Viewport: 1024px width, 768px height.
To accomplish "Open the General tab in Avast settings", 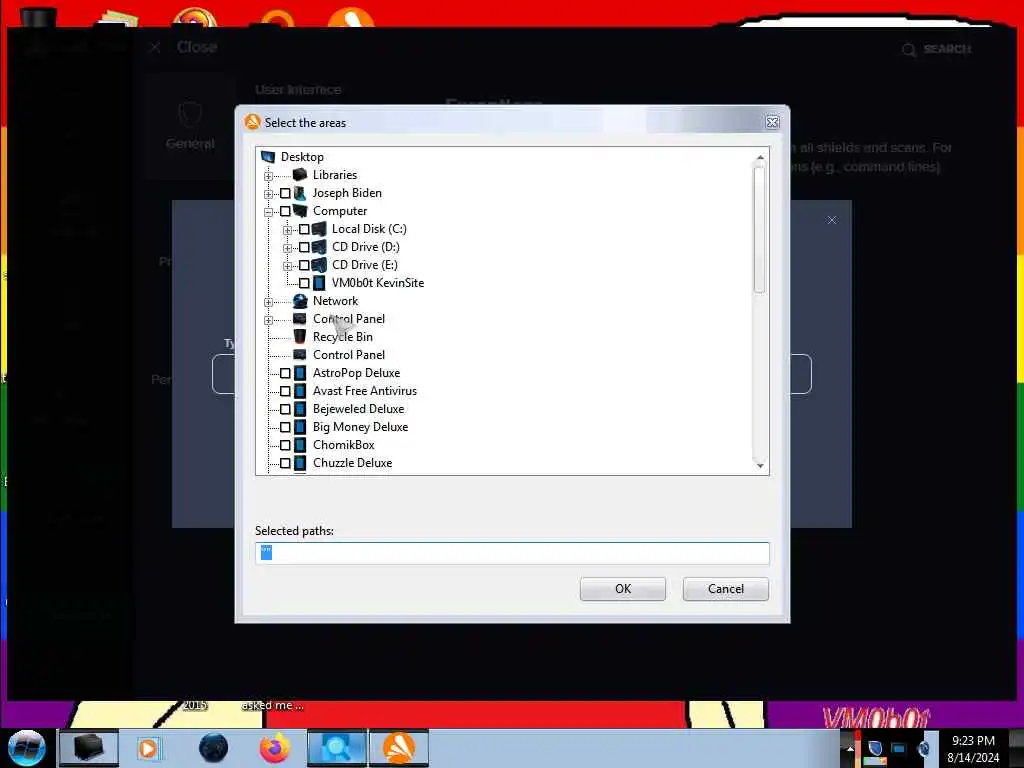I will coord(189,127).
